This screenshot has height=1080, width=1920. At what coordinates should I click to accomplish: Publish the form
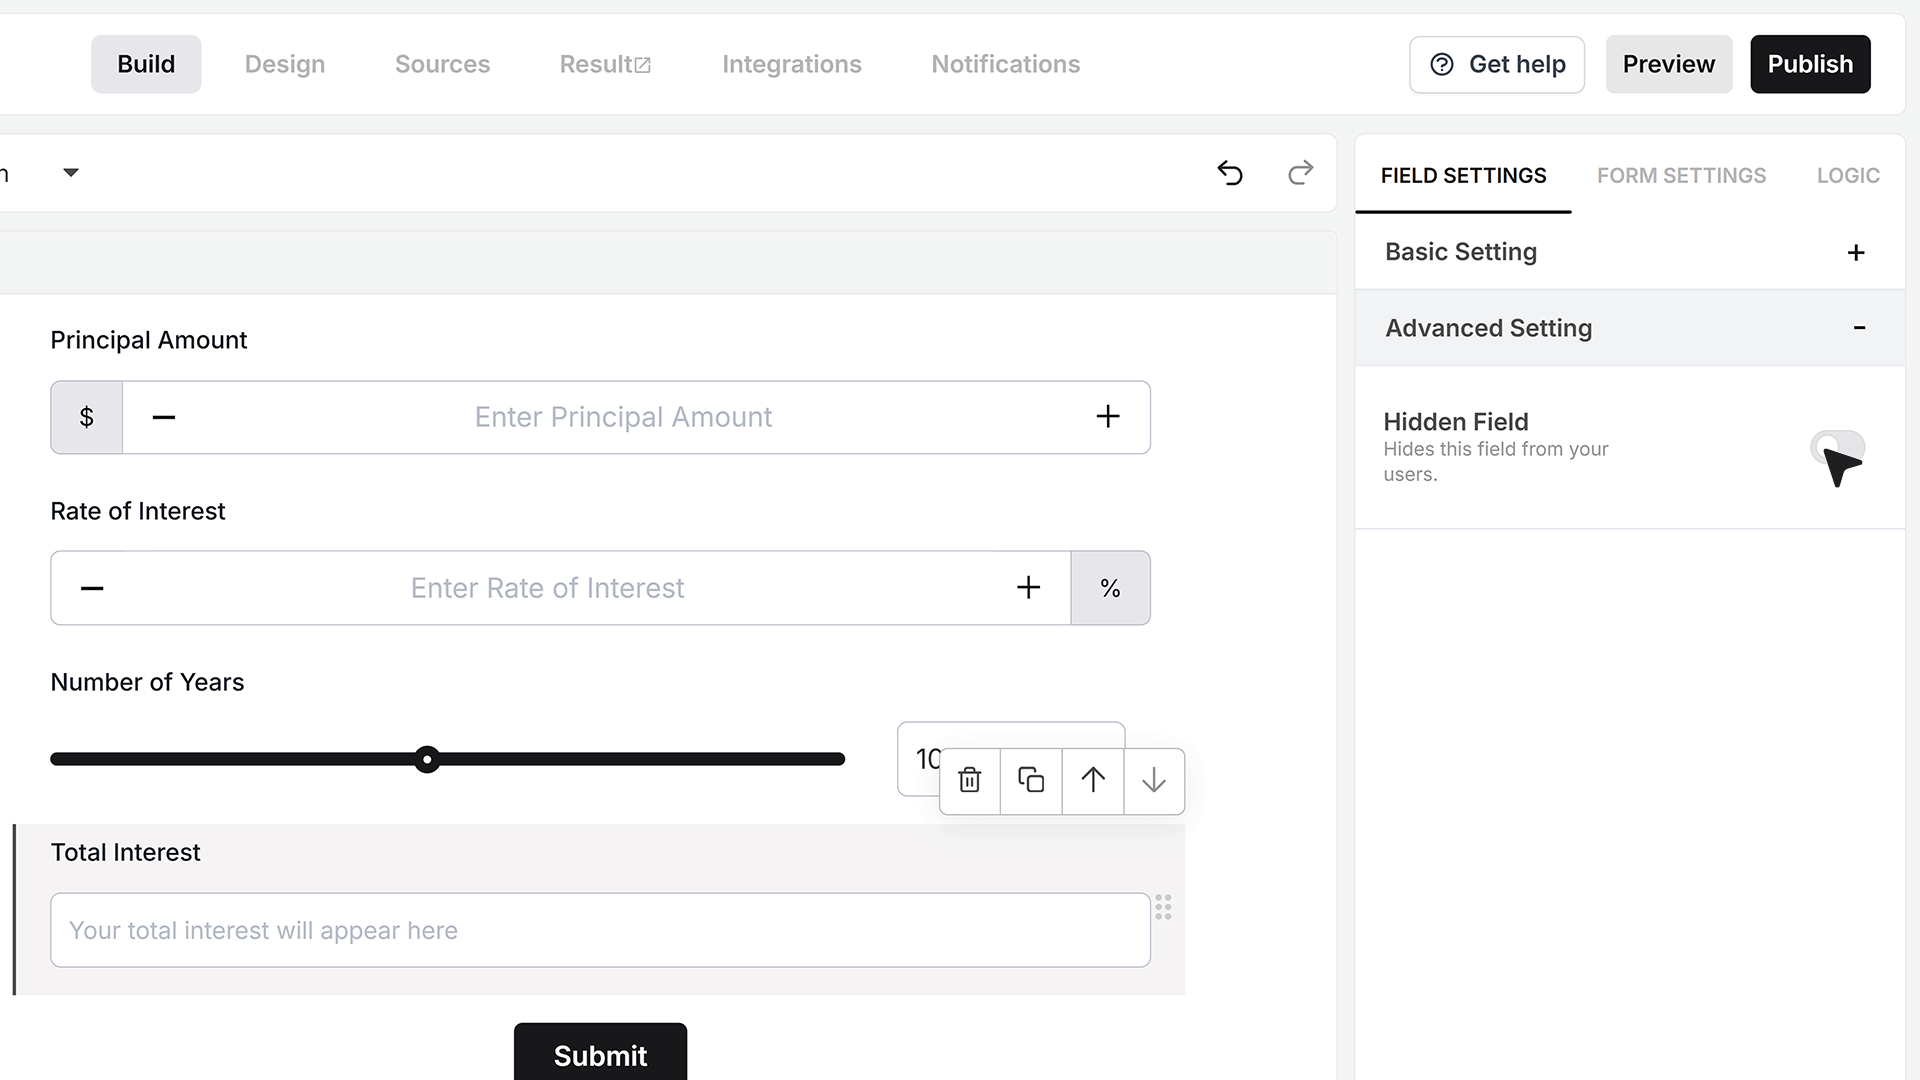tap(1810, 65)
